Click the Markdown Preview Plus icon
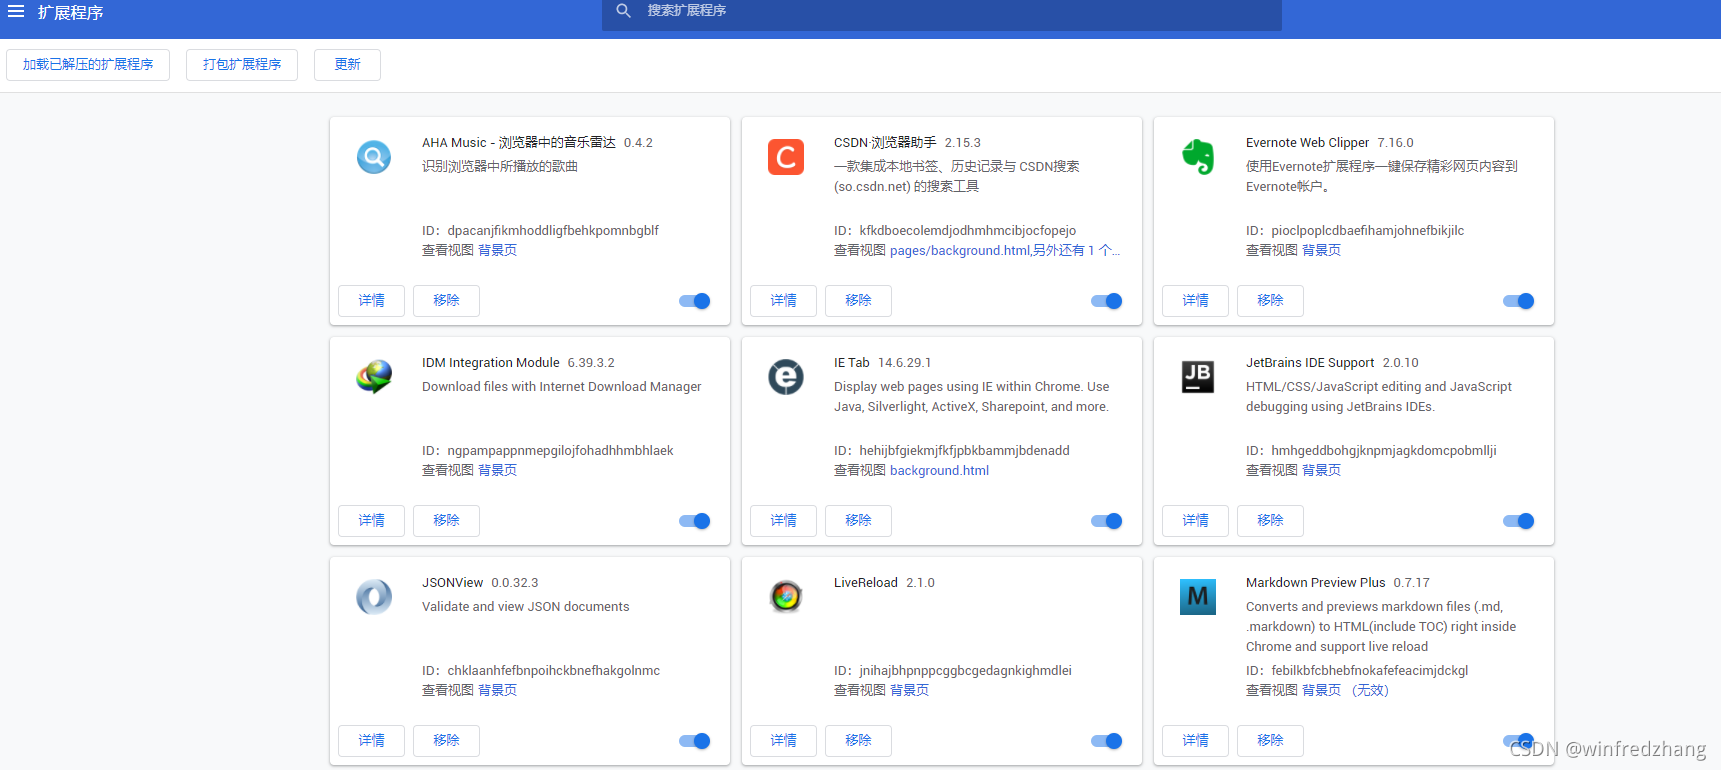Image resolution: width=1721 pixels, height=770 pixels. pyautogui.click(x=1198, y=597)
